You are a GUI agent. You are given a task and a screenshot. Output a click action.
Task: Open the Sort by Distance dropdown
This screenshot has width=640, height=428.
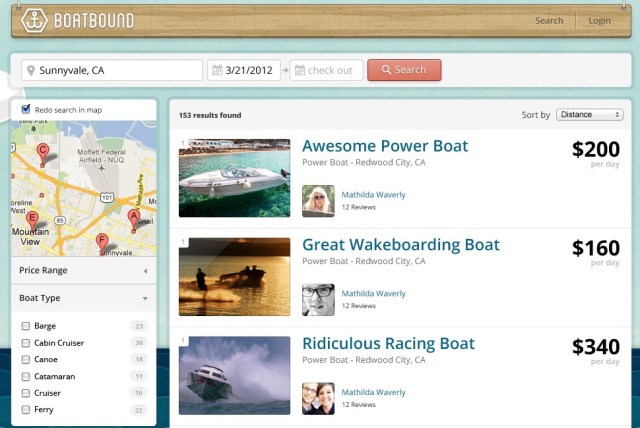click(590, 115)
